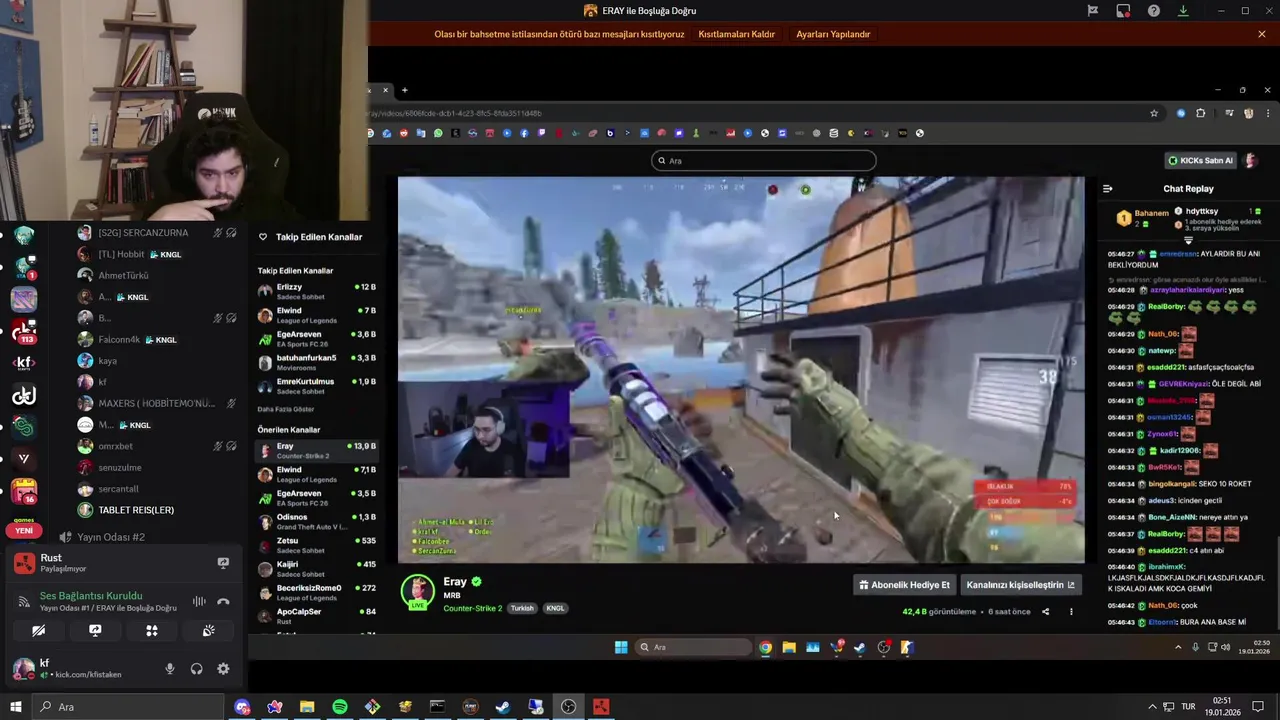
Task: Click the Turkish language tag
Action: point(522,608)
